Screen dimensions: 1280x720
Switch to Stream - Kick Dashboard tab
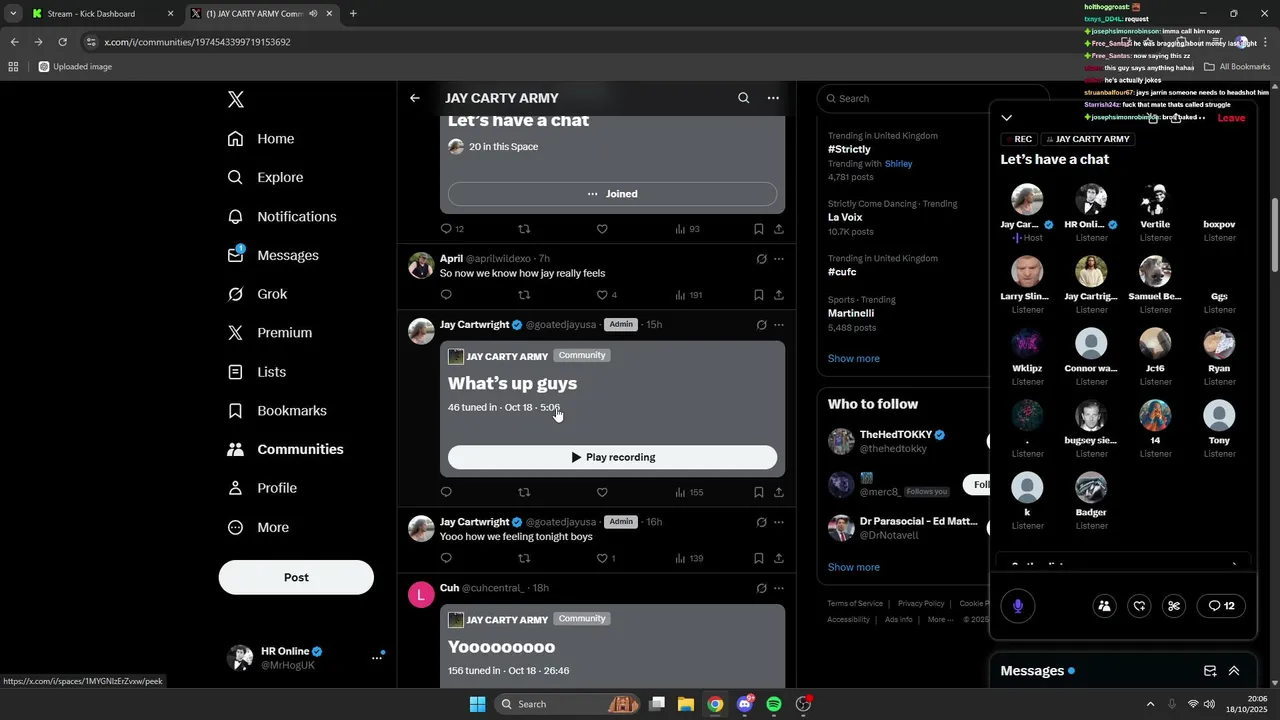click(103, 14)
